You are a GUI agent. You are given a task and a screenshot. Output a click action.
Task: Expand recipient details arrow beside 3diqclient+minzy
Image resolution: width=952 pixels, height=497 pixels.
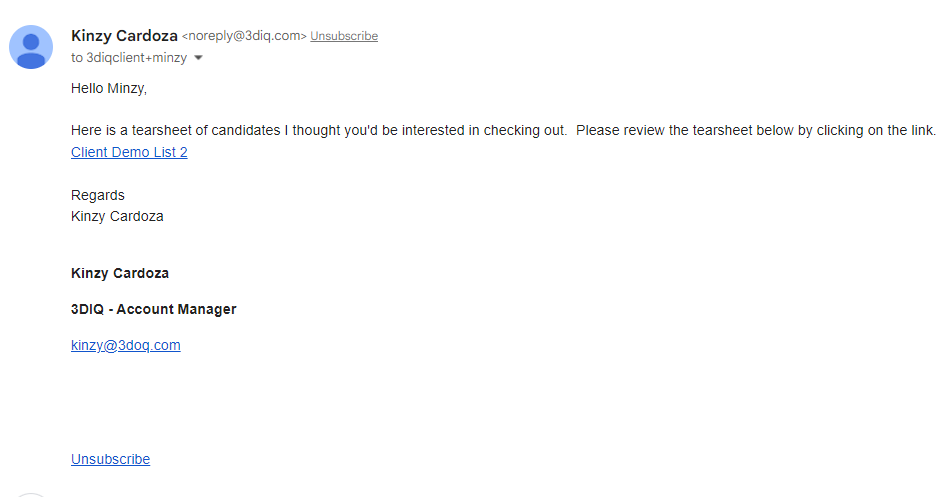[198, 58]
